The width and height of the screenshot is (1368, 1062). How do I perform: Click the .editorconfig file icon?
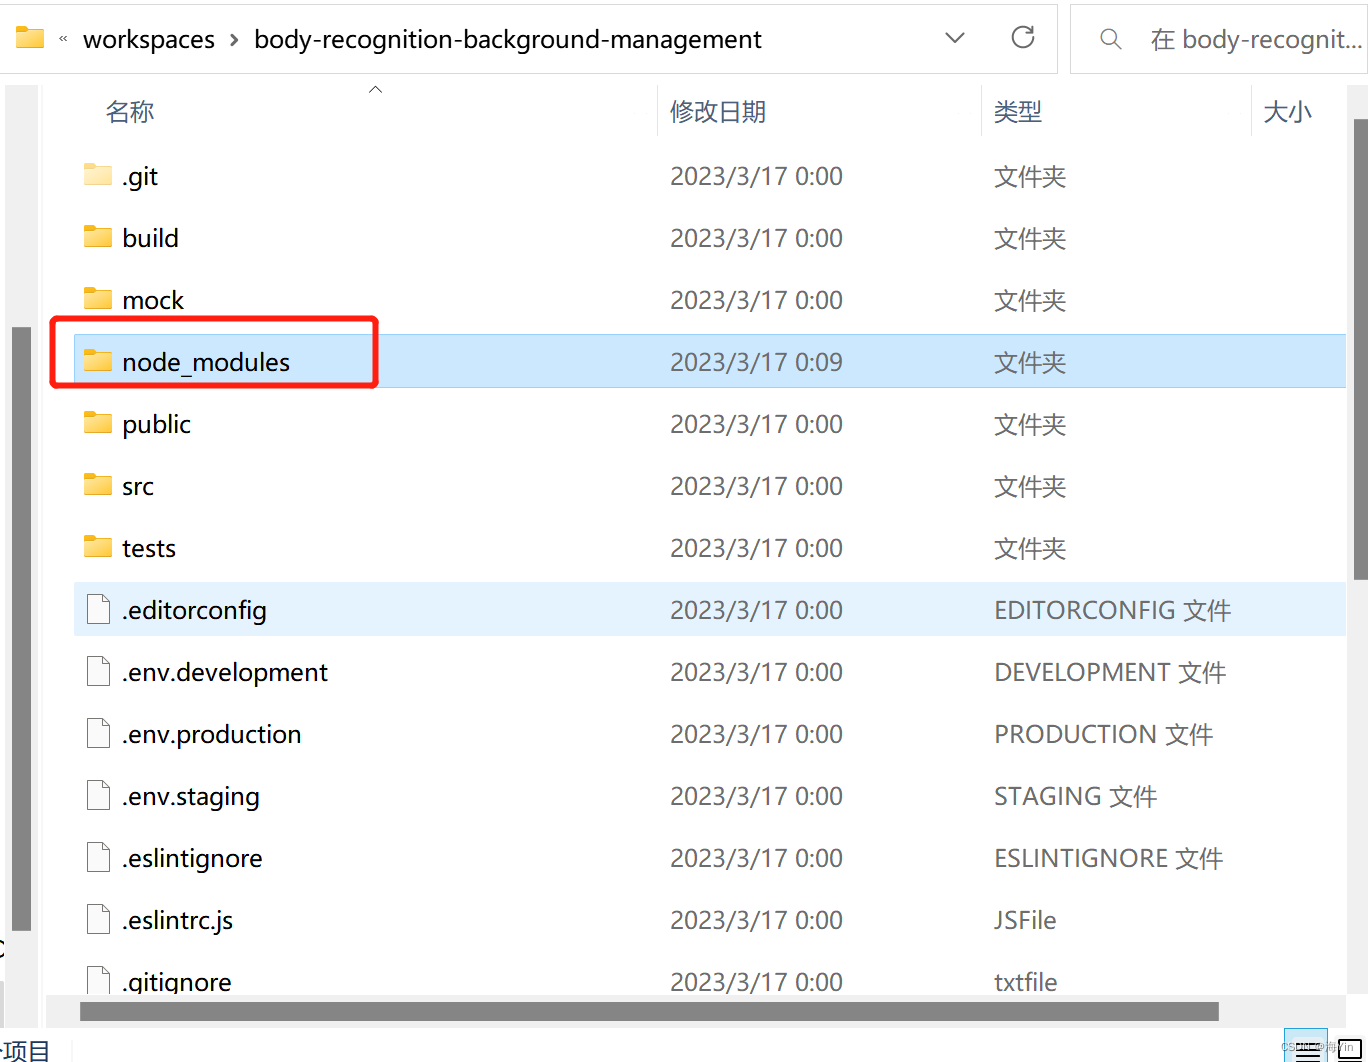click(x=98, y=609)
